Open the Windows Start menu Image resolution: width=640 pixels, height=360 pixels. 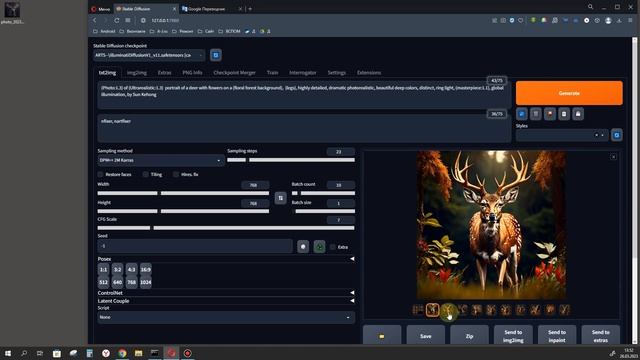coord(8,353)
